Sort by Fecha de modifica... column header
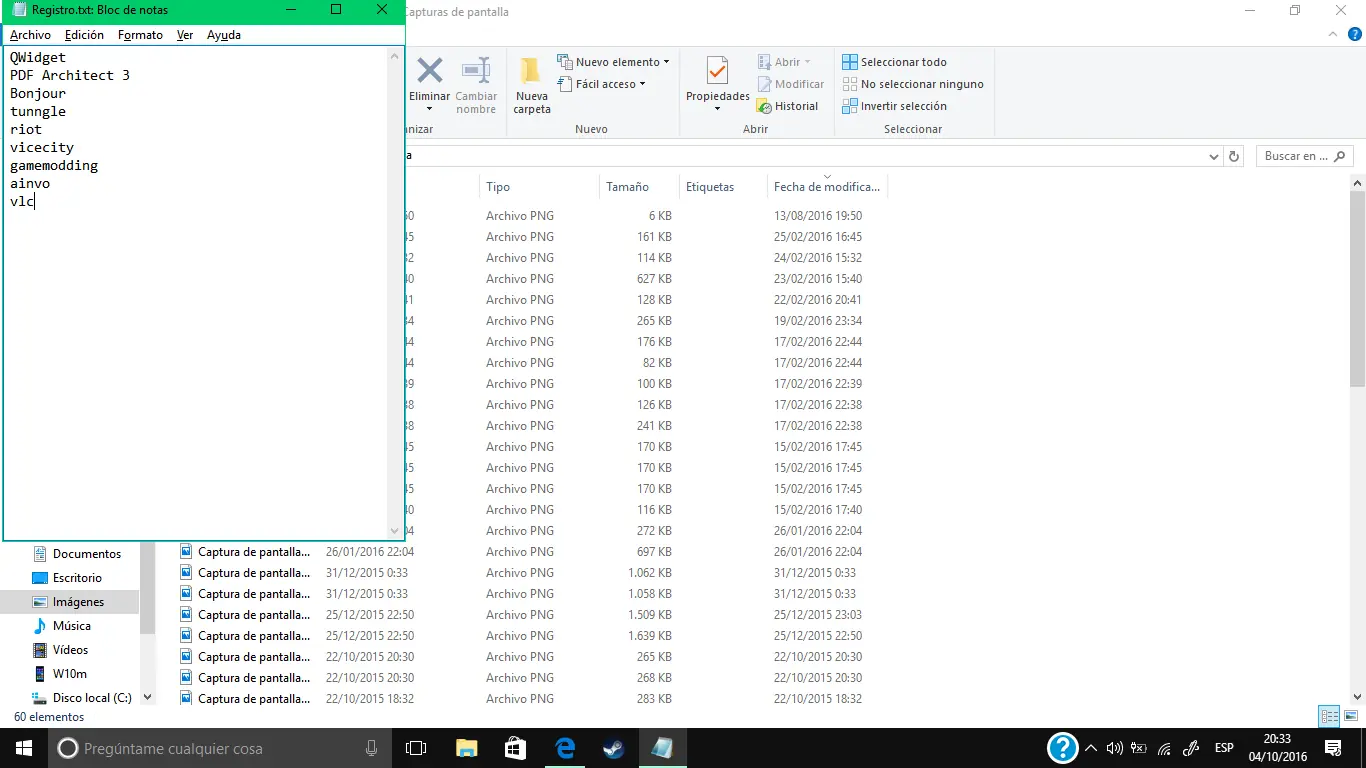The height and width of the screenshot is (768, 1366). point(827,187)
